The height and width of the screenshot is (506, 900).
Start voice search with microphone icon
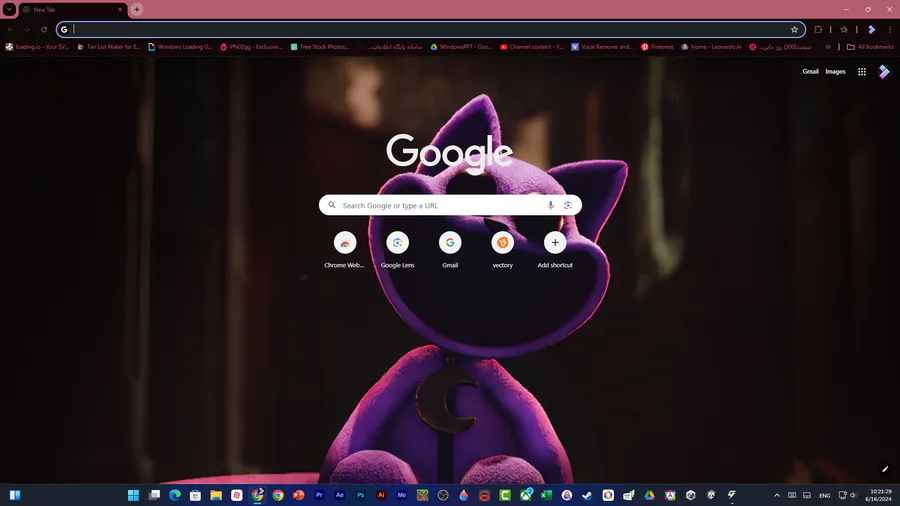550,205
